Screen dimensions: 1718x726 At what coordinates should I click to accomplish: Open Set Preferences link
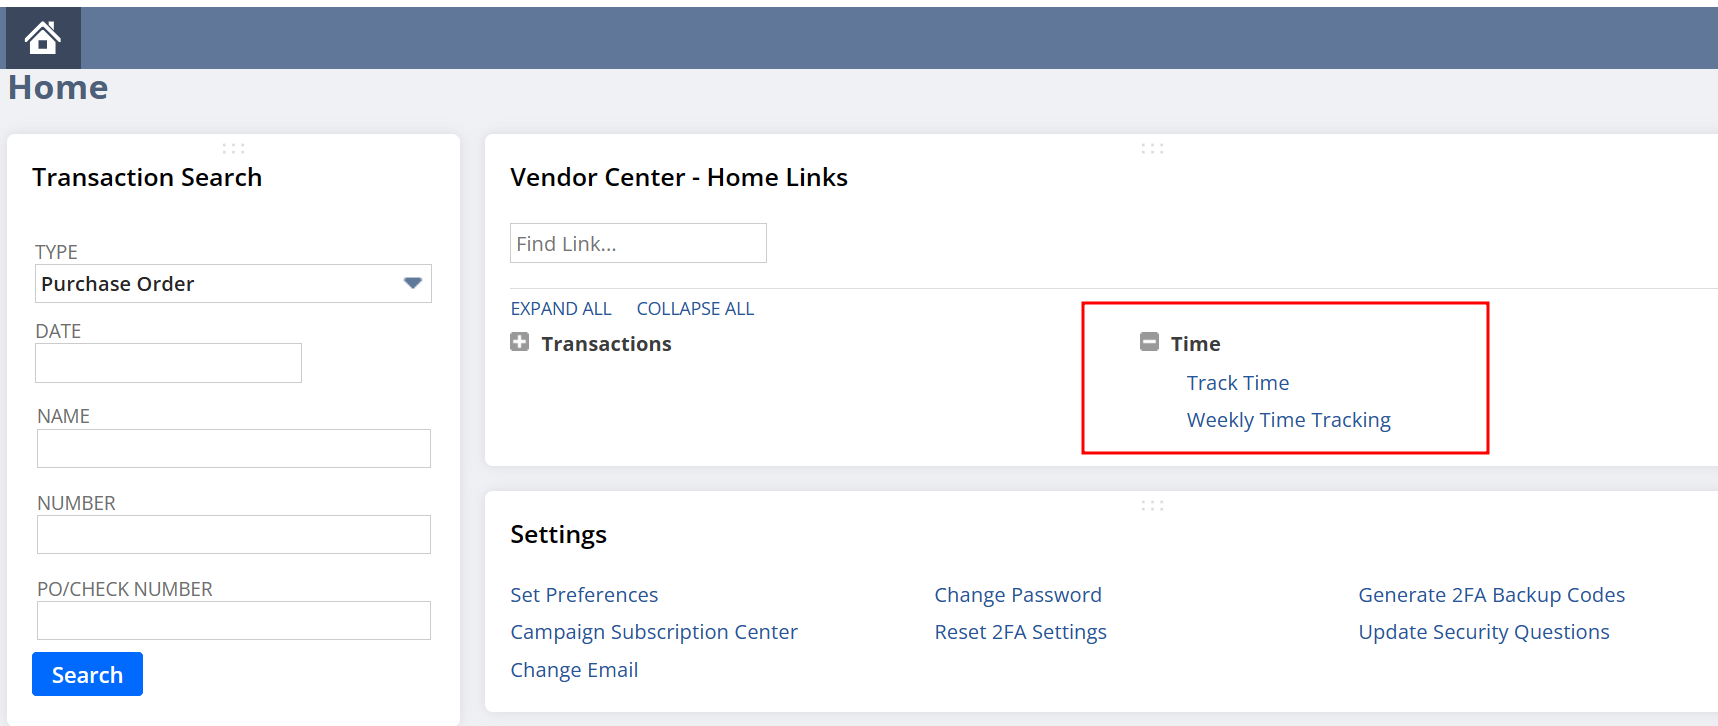pos(584,595)
